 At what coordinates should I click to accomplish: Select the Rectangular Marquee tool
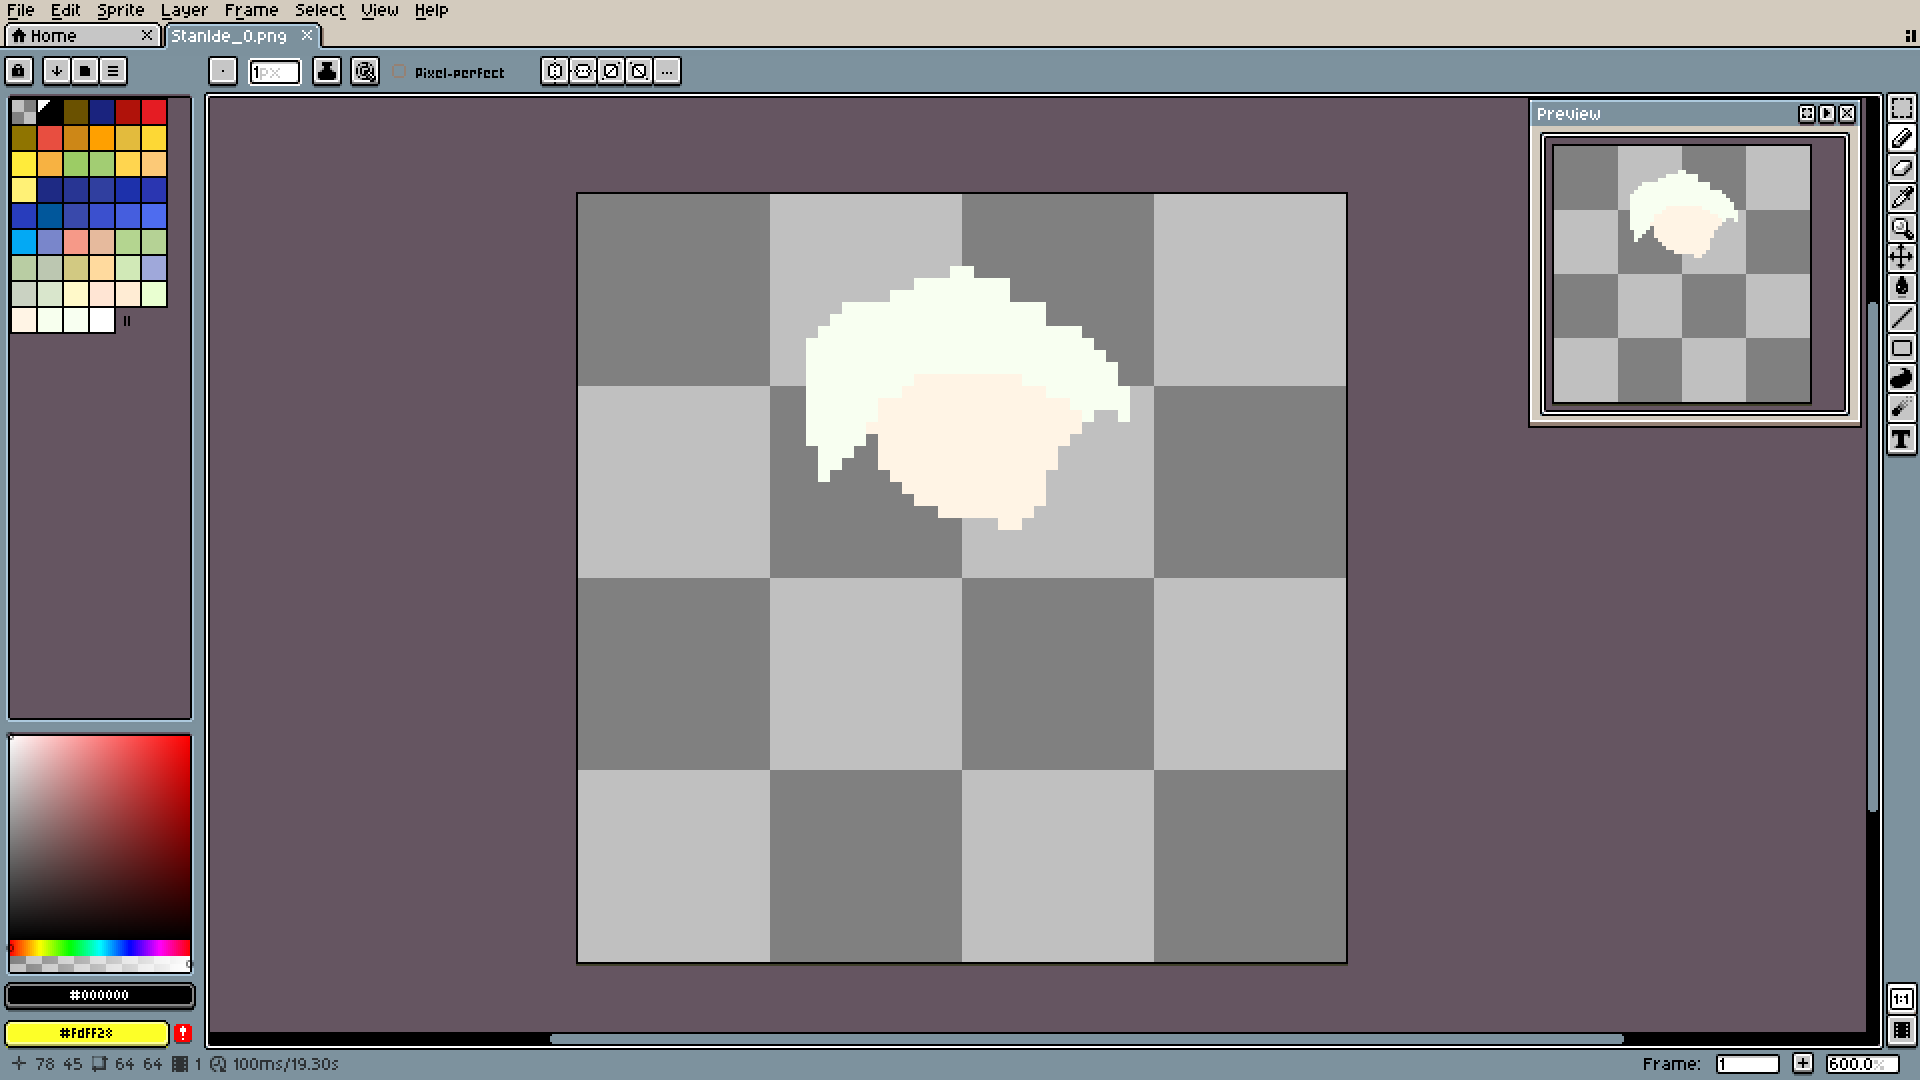(1901, 108)
